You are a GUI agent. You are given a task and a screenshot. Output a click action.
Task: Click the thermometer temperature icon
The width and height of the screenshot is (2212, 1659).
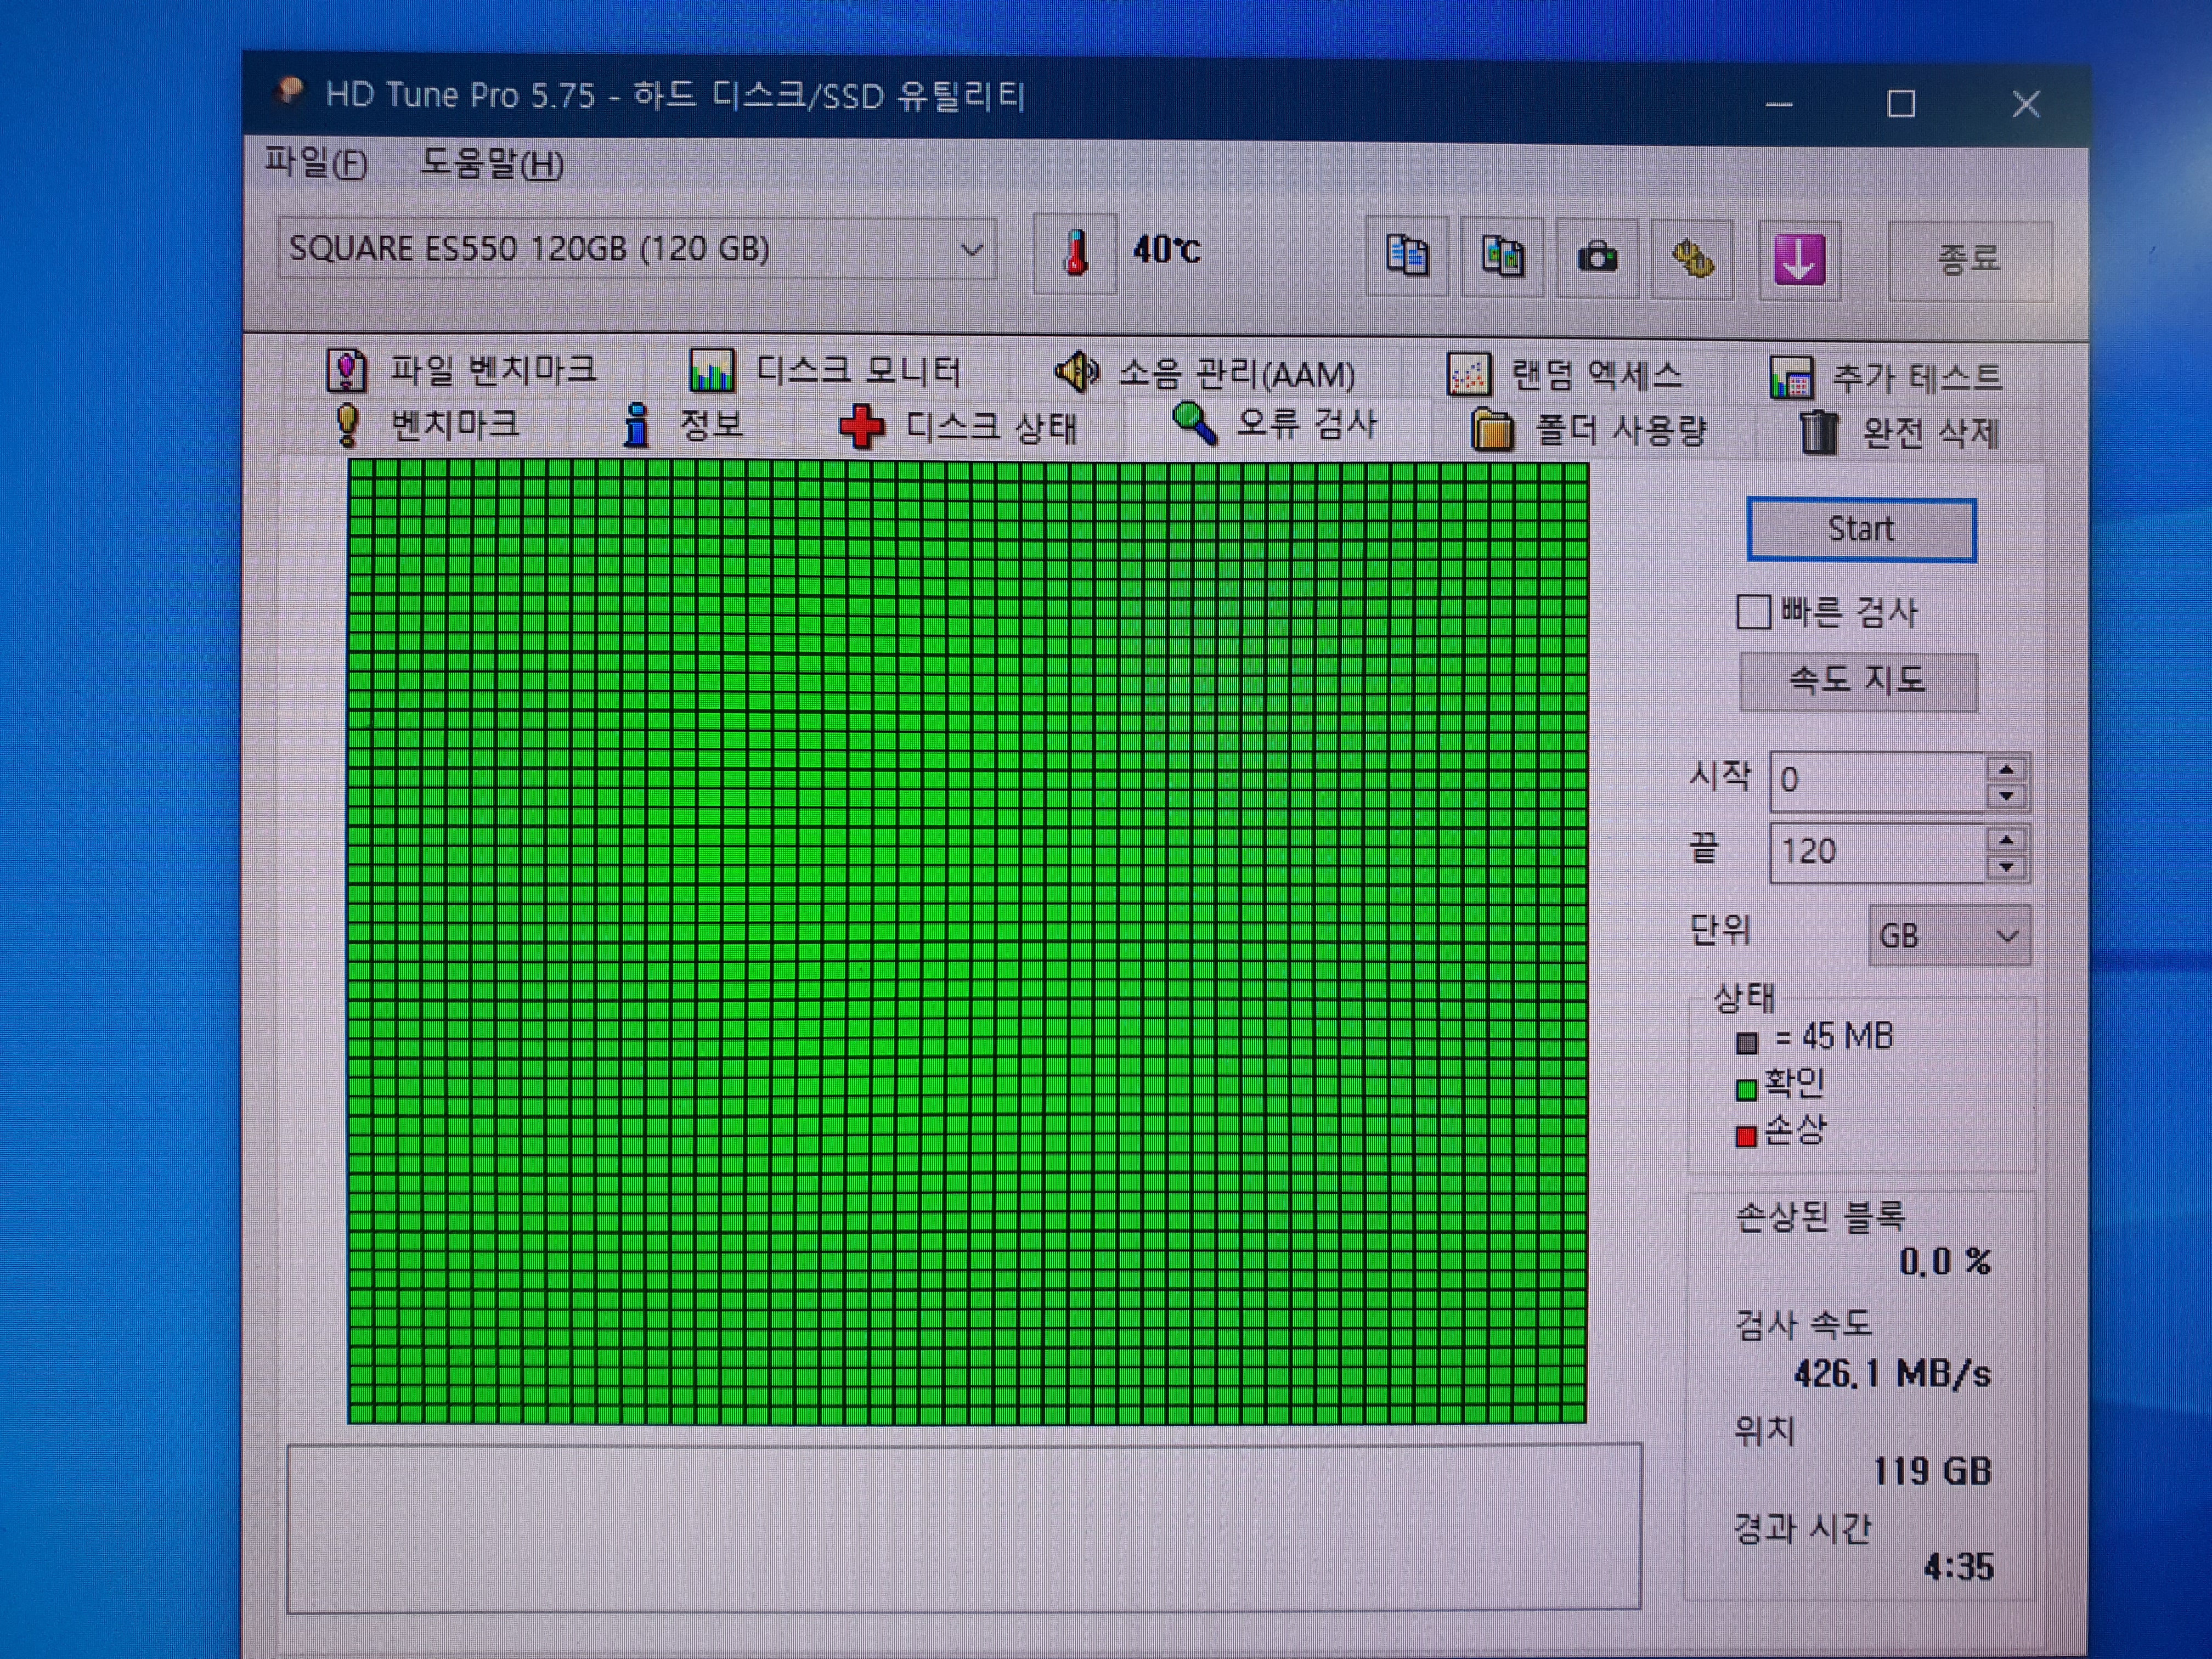1075,253
